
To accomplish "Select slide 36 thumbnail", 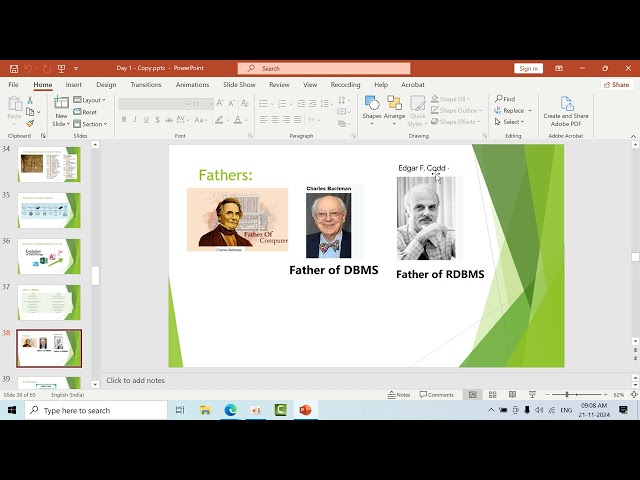I will pos(49,256).
